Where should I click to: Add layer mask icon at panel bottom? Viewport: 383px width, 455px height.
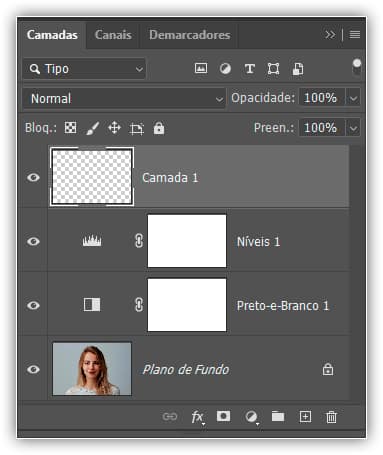(x=223, y=416)
